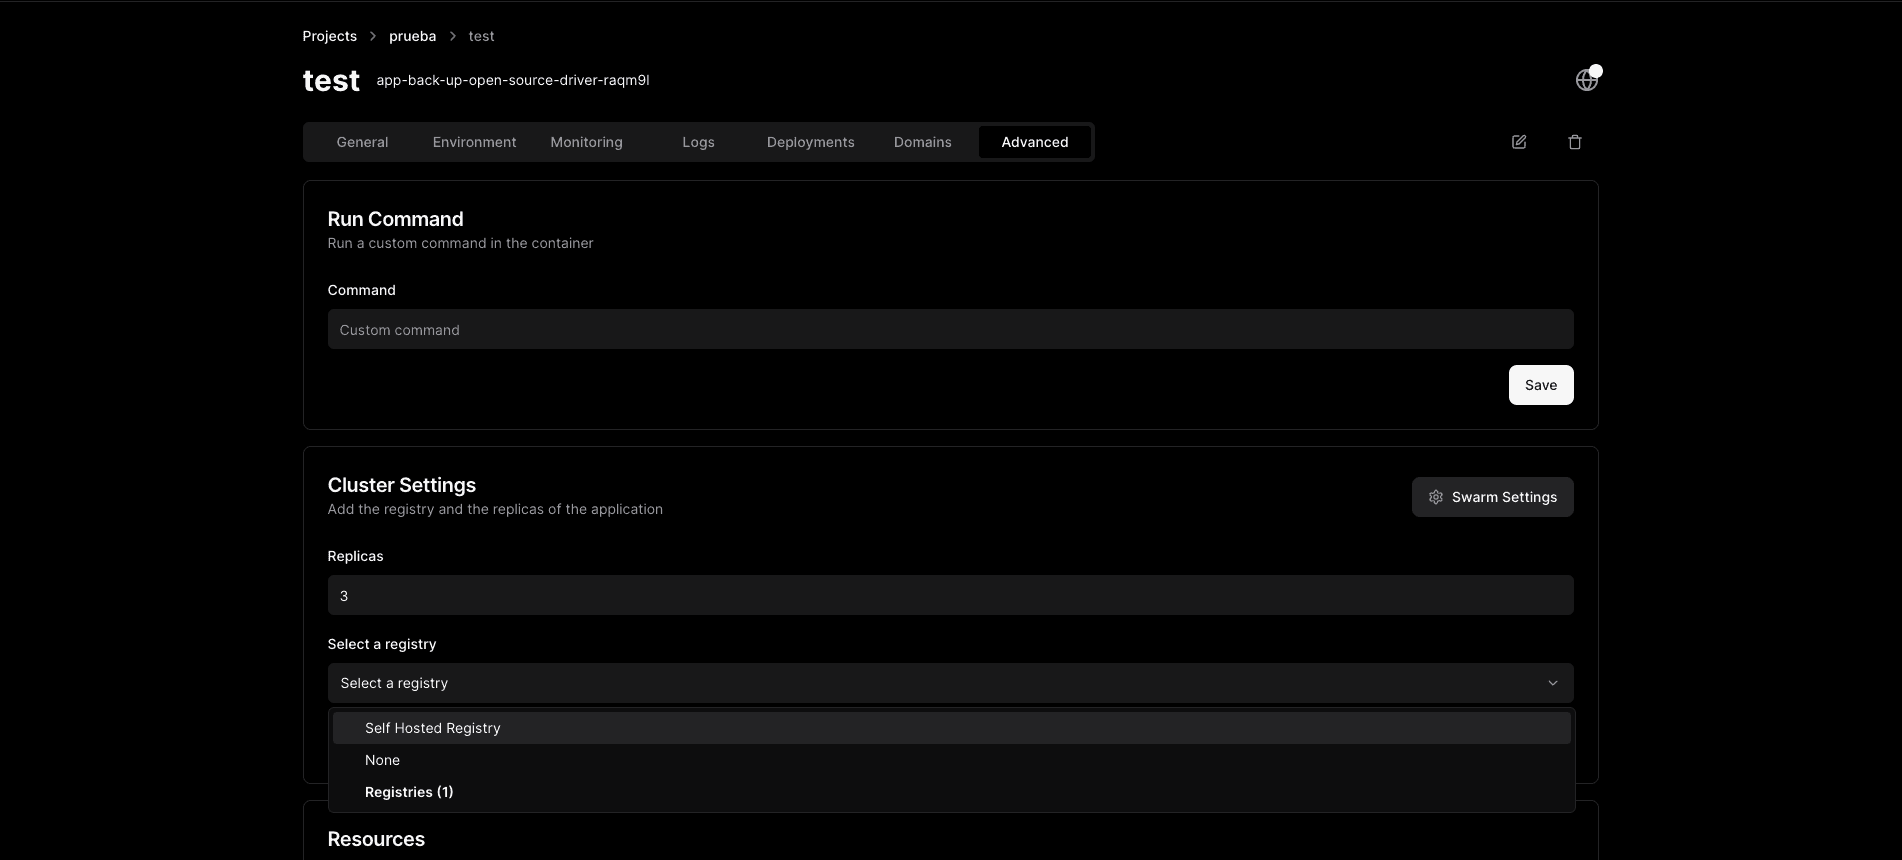
Task: Open the prueba breadcrumb link
Action: click(412, 36)
